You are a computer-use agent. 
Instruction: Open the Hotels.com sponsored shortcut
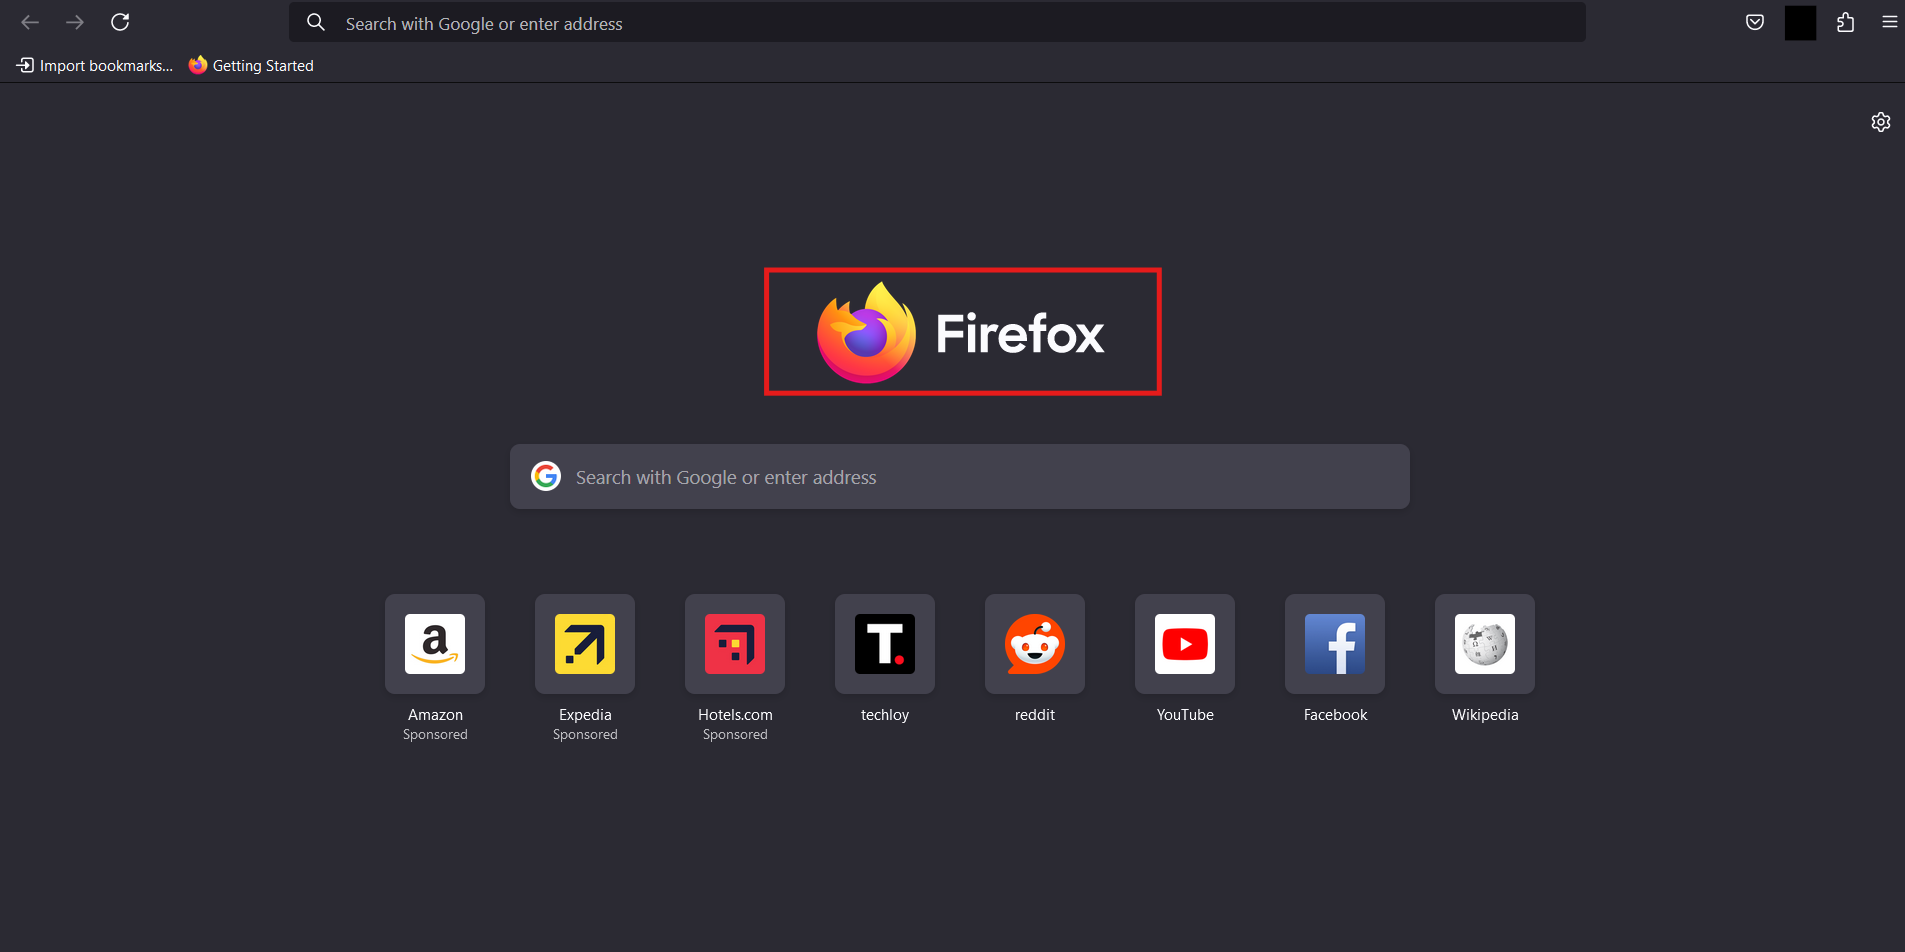coord(734,644)
